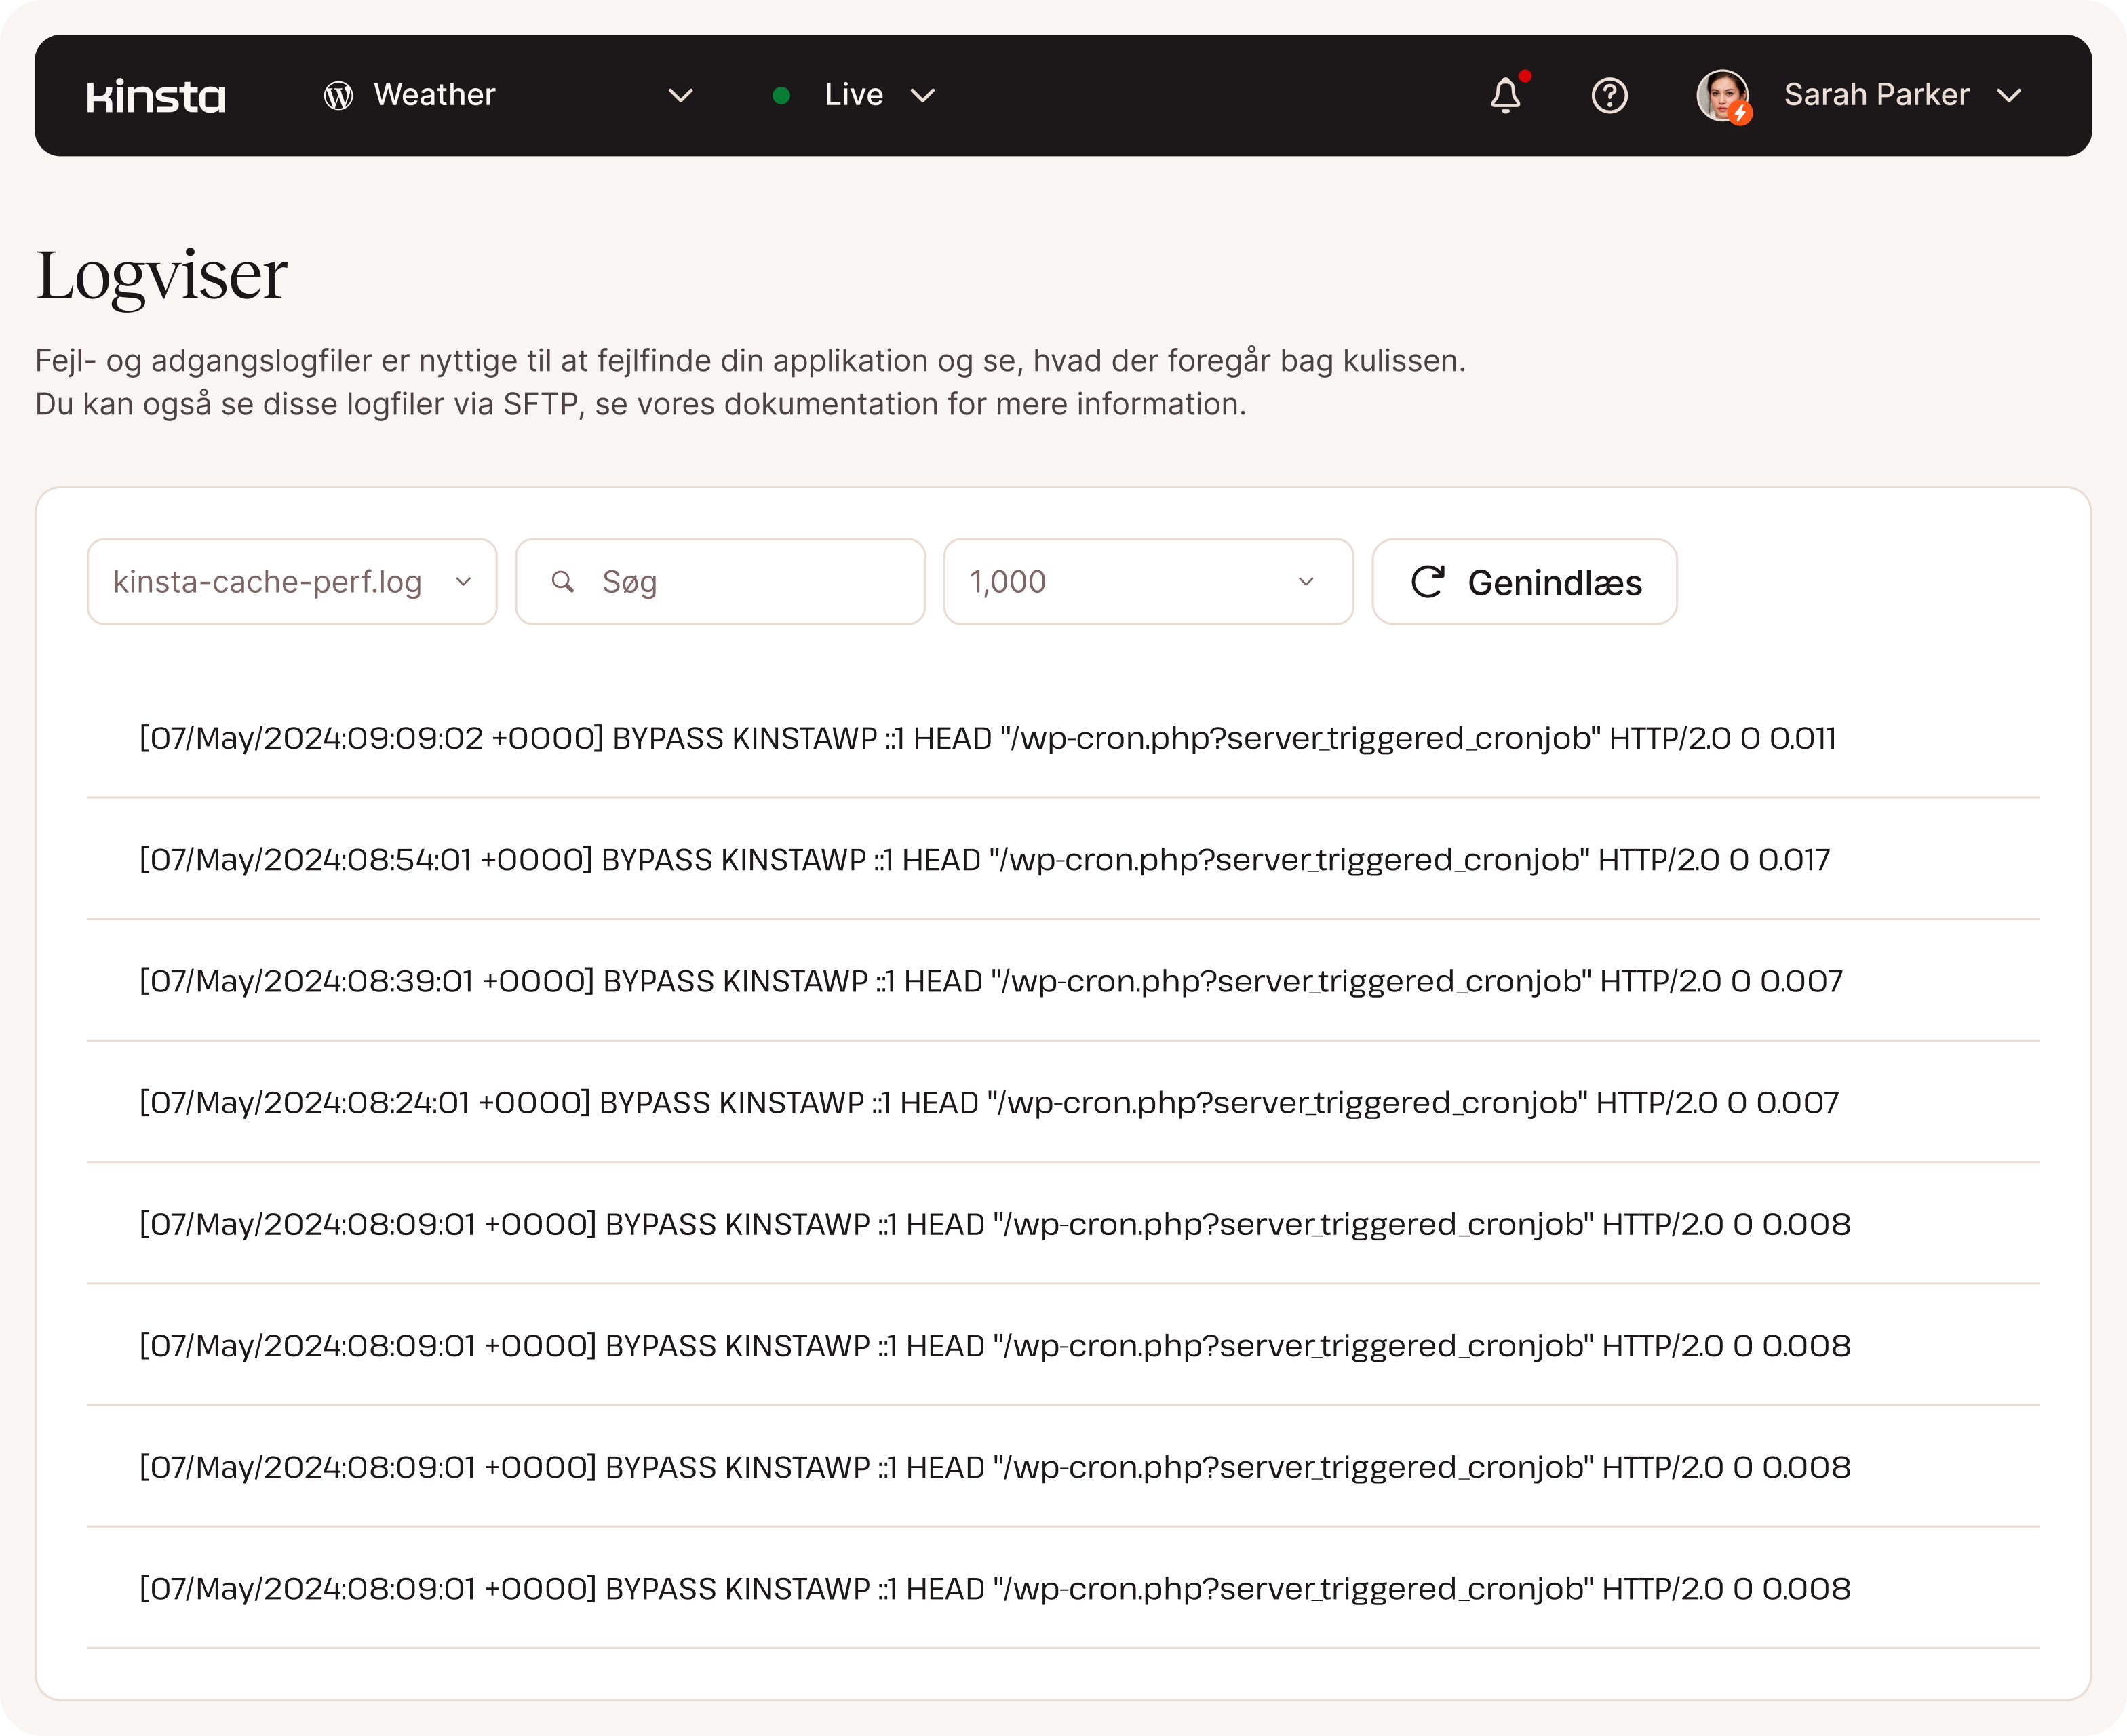Open the notifications bell
The image size is (2127, 1736).
pyautogui.click(x=1505, y=96)
